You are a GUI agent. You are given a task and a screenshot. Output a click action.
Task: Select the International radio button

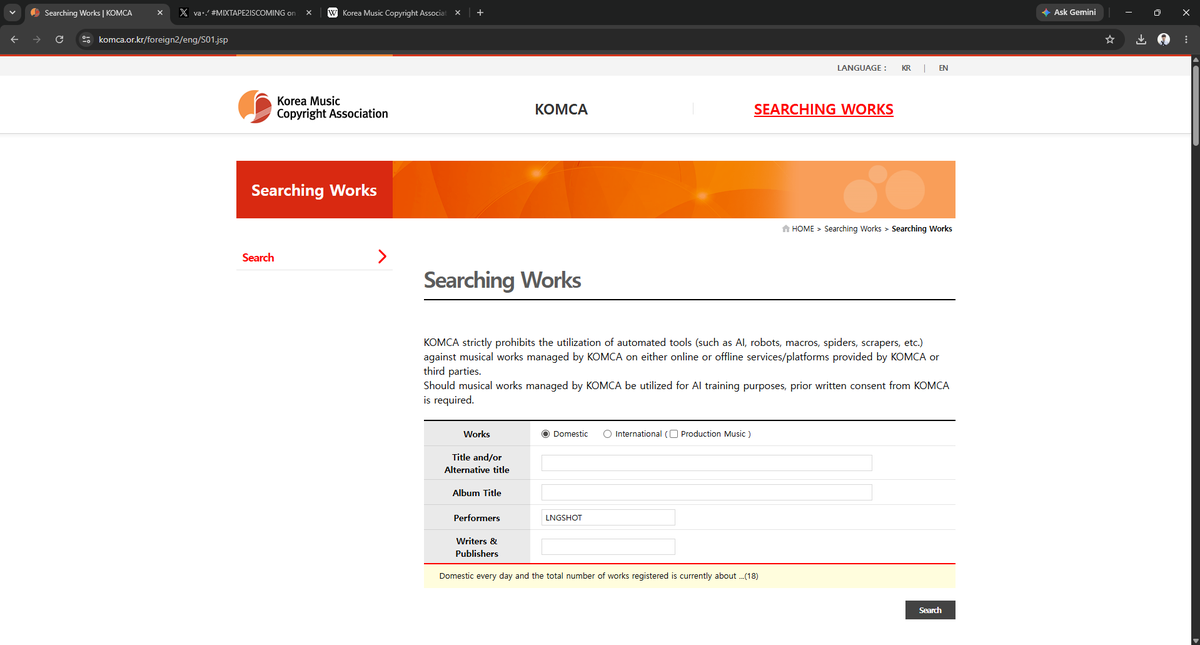[x=608, y=434]
